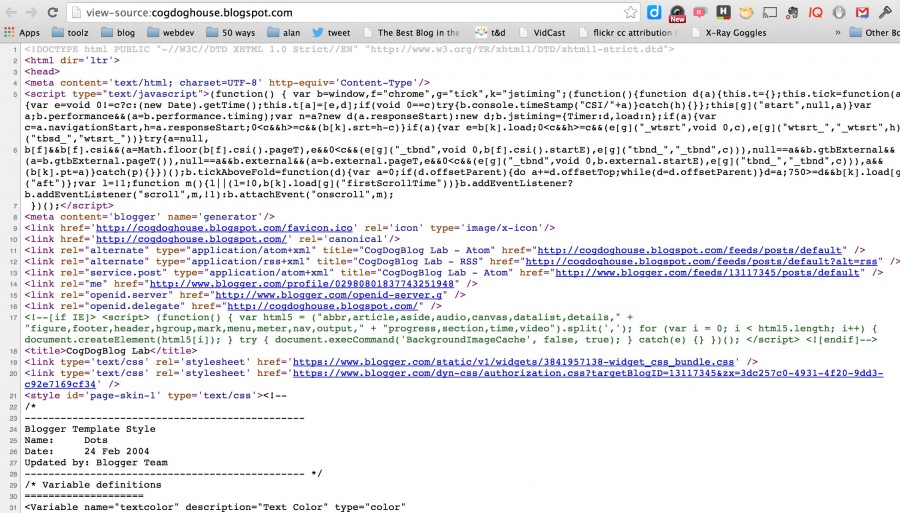Open the red IQ extension
Image resolution: width=900 pixels, height=513 pixels.
tap(813, 13)
